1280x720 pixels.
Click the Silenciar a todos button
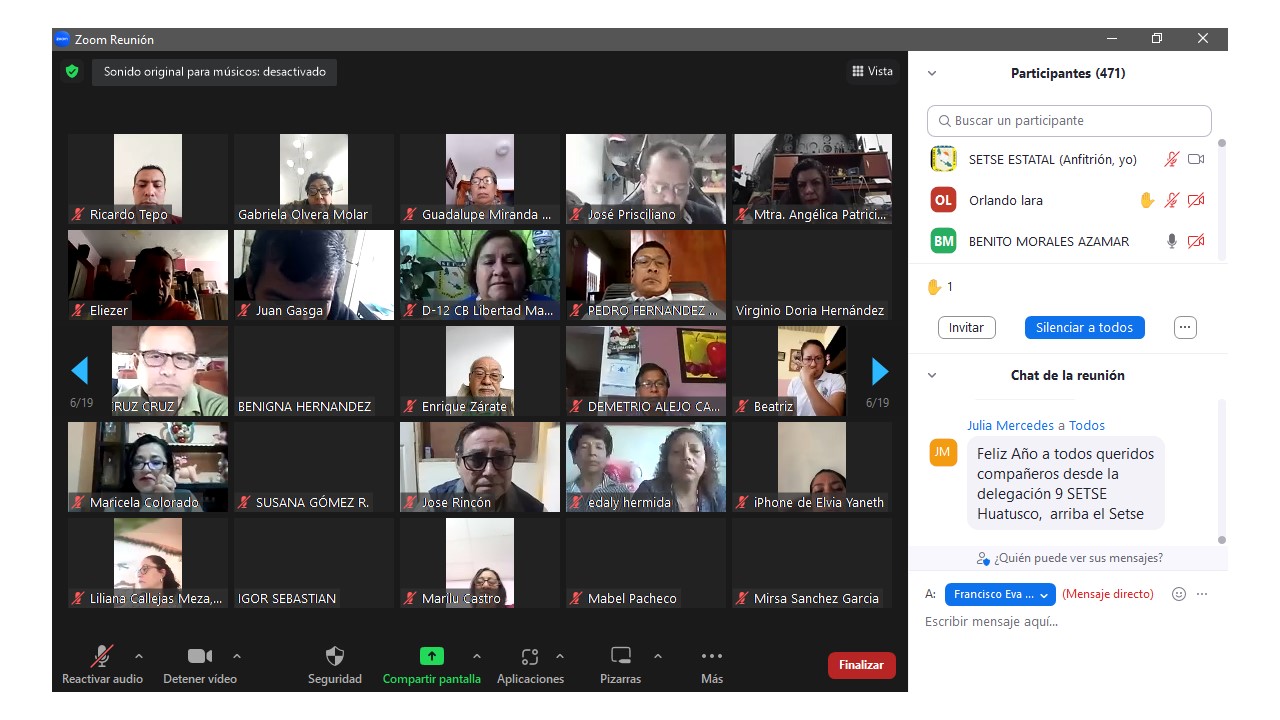click(1084, 328)
